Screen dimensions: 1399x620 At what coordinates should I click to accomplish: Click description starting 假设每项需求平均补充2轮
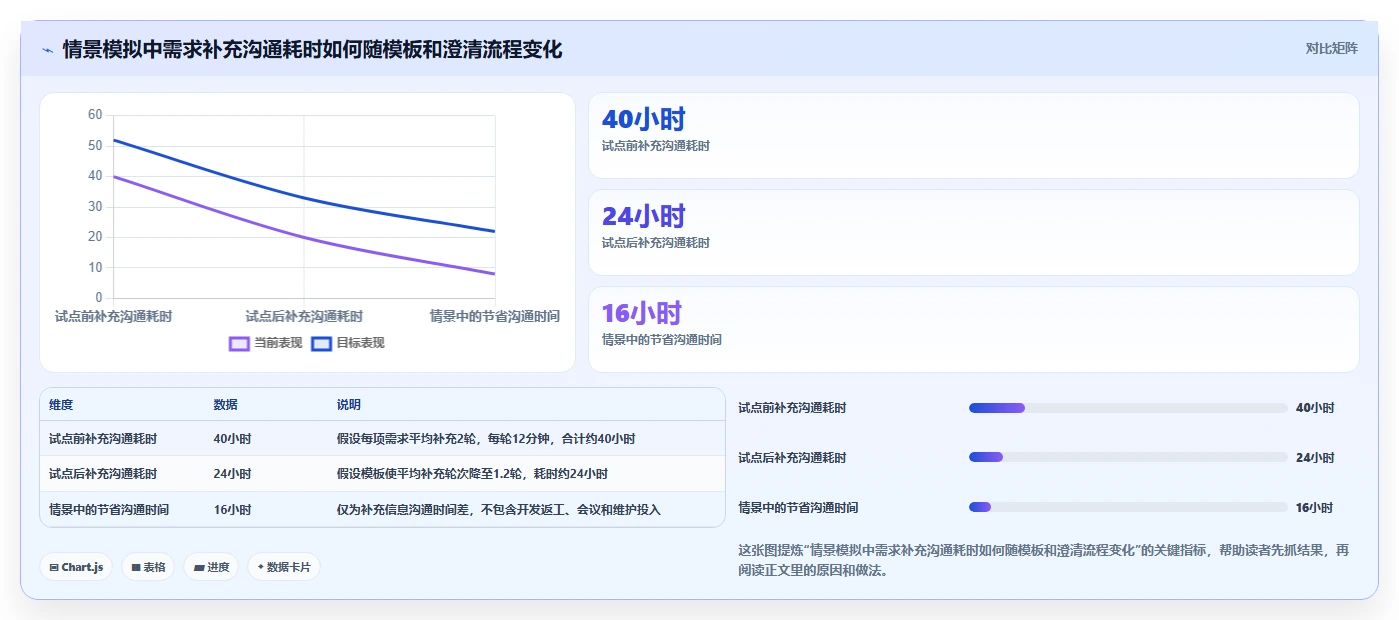click(x=486, y=439)
